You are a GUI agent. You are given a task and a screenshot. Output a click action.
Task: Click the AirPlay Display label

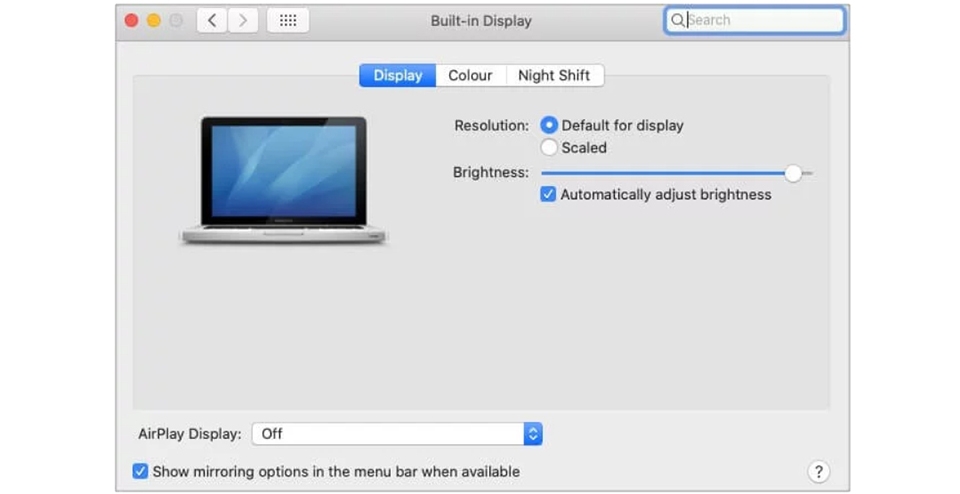[x=190, y=434]
